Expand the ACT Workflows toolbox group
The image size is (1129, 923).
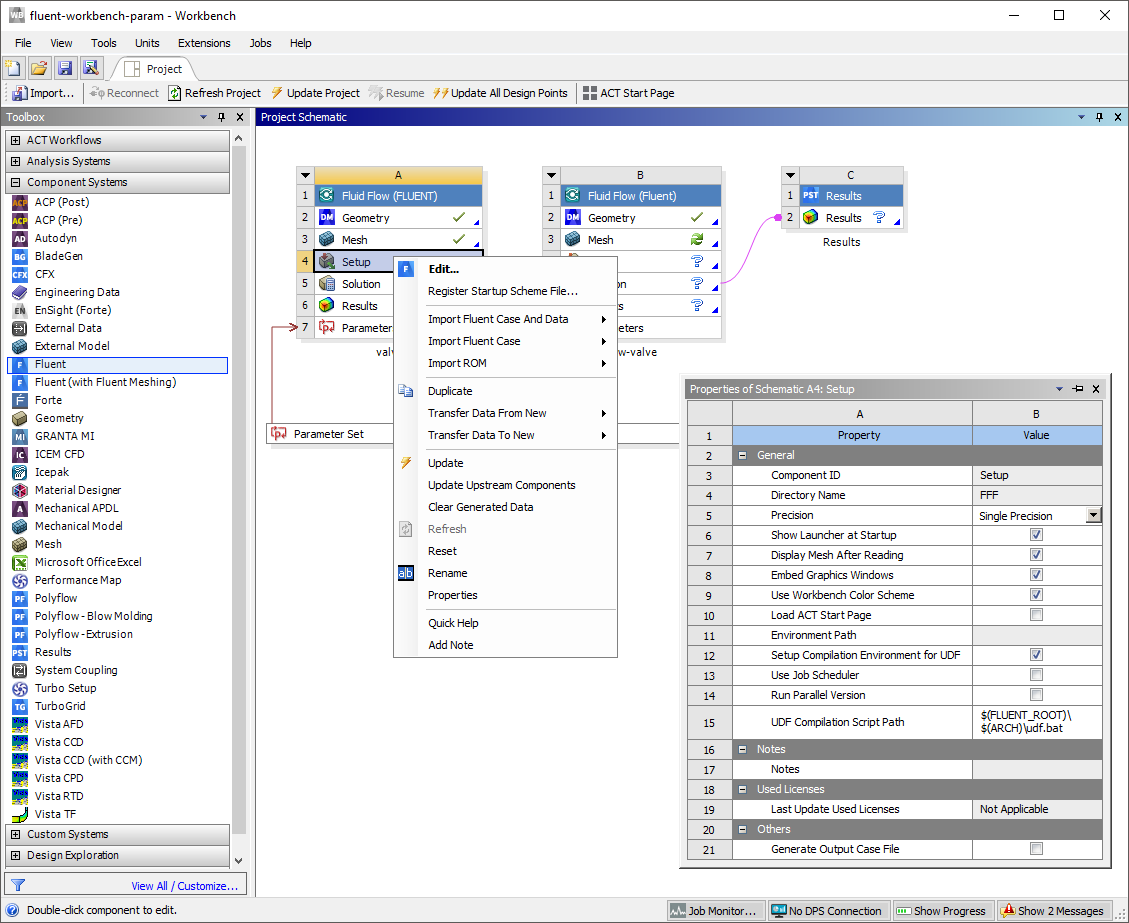click(x=15, y=140)
